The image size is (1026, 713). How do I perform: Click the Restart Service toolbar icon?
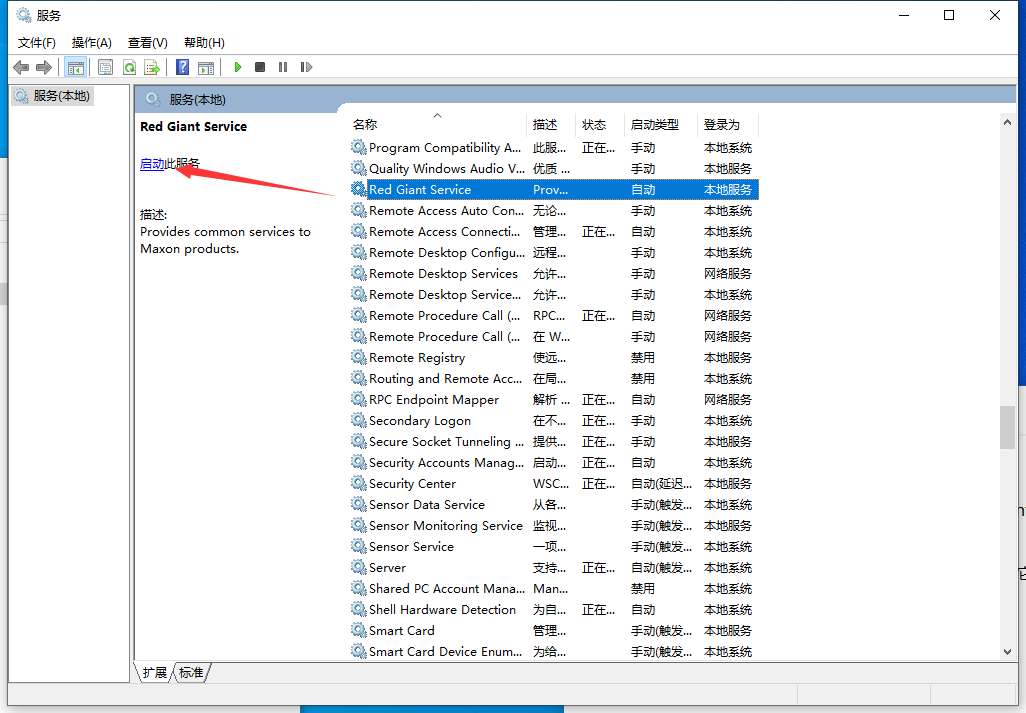click(x=306, y=67)
